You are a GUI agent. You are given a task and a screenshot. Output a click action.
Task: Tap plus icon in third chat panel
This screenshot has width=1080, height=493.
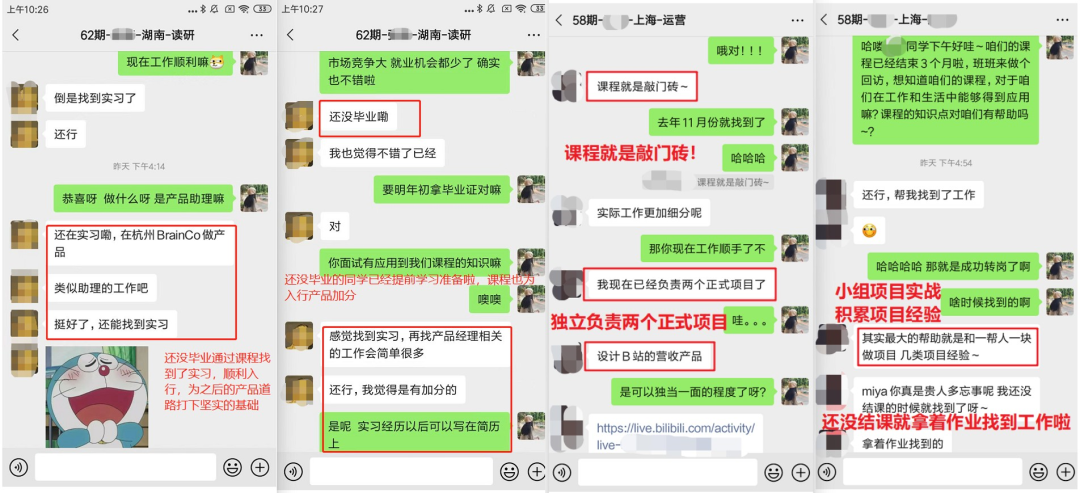(800, 472)
